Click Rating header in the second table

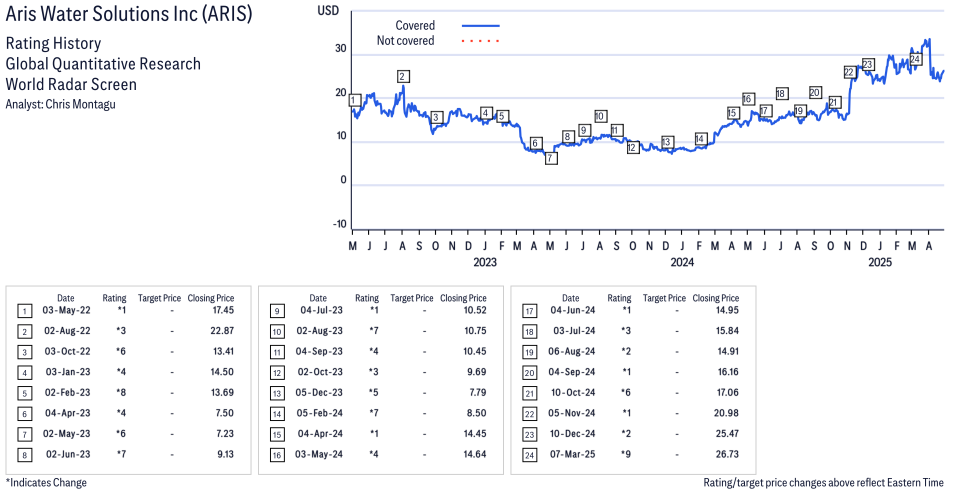tap(367, 298)
